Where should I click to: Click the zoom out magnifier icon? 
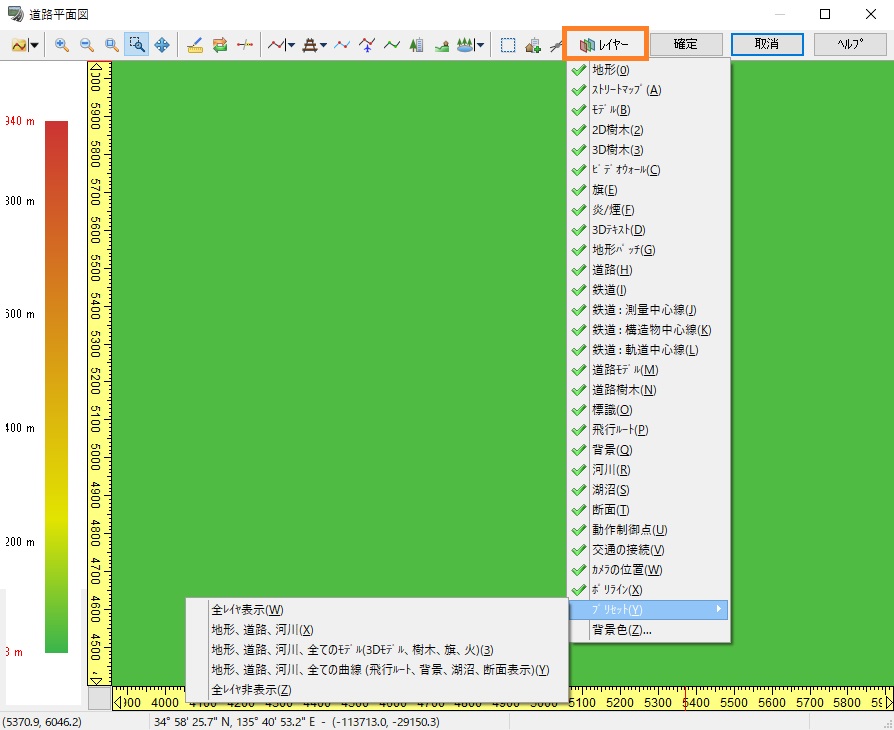click(87, 44)
